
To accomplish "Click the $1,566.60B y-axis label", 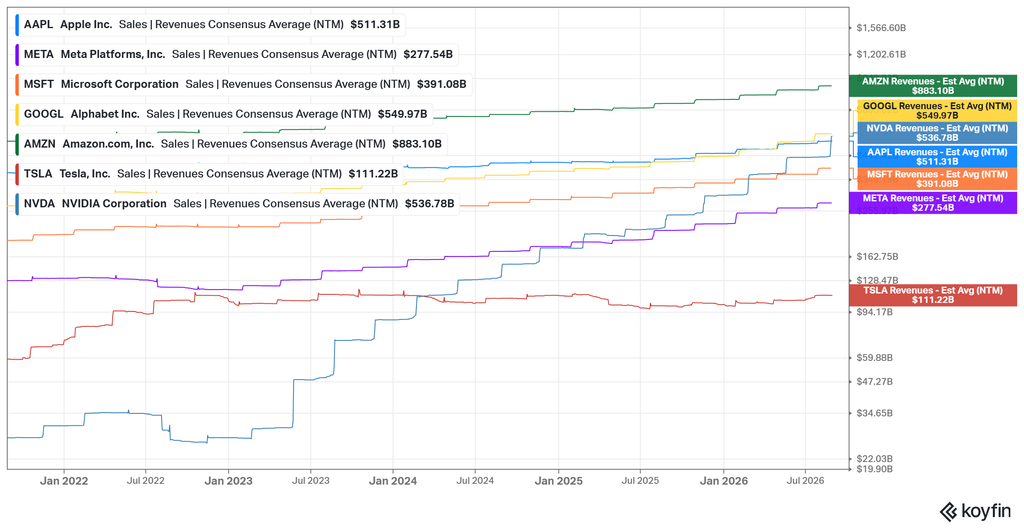I will click(881, 28).
